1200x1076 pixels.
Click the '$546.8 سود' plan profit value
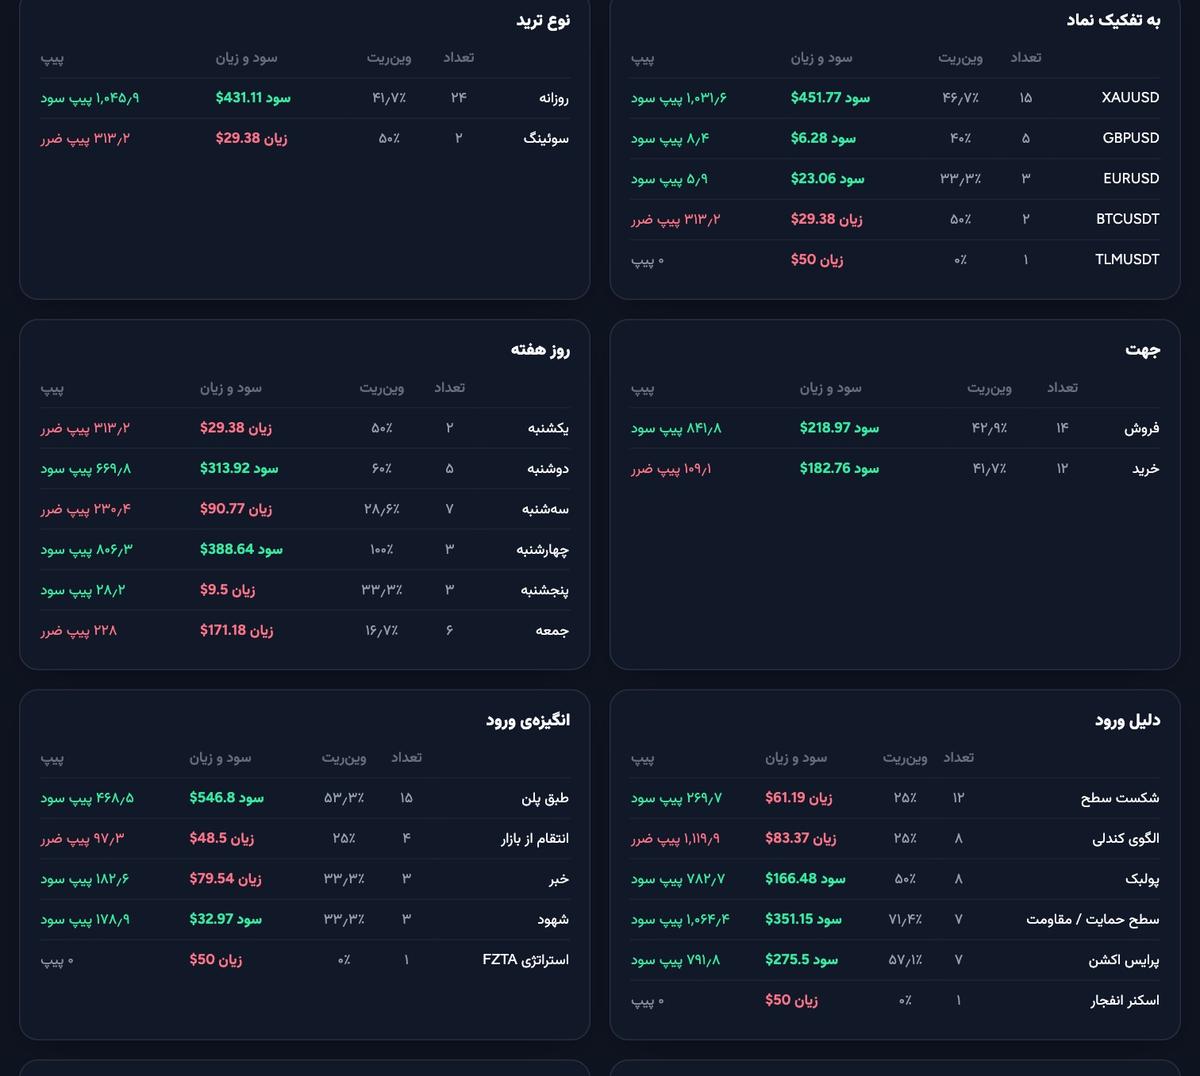(x=226, y=798)
